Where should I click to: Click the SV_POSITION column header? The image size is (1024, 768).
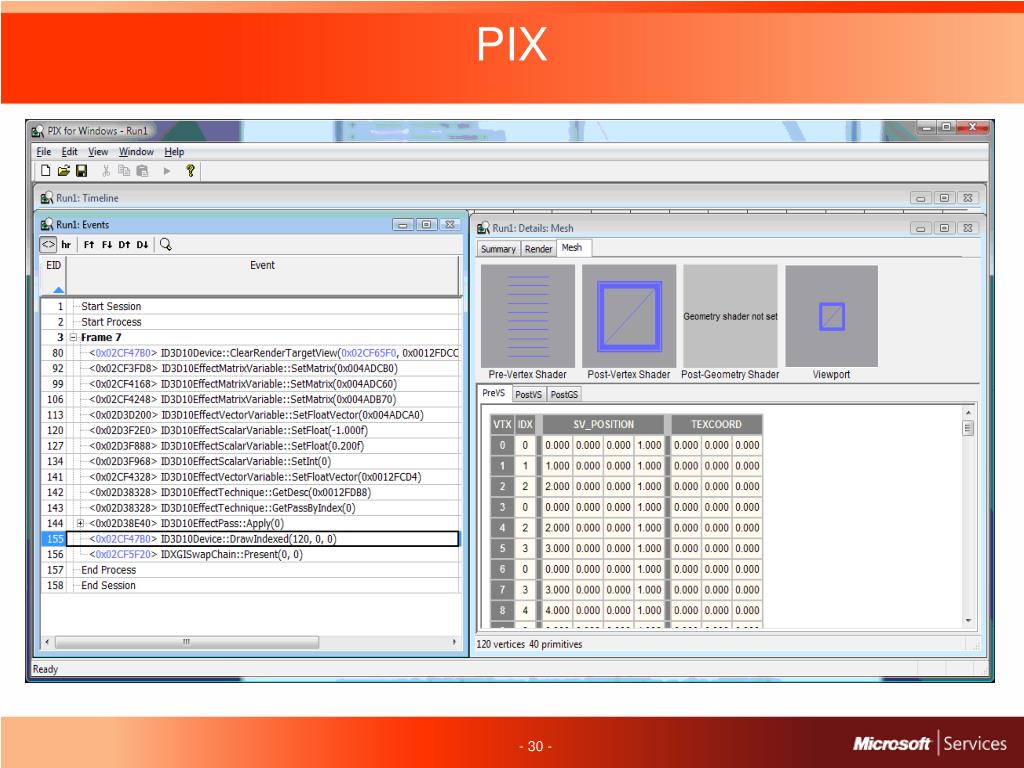(x=603, y=424)
